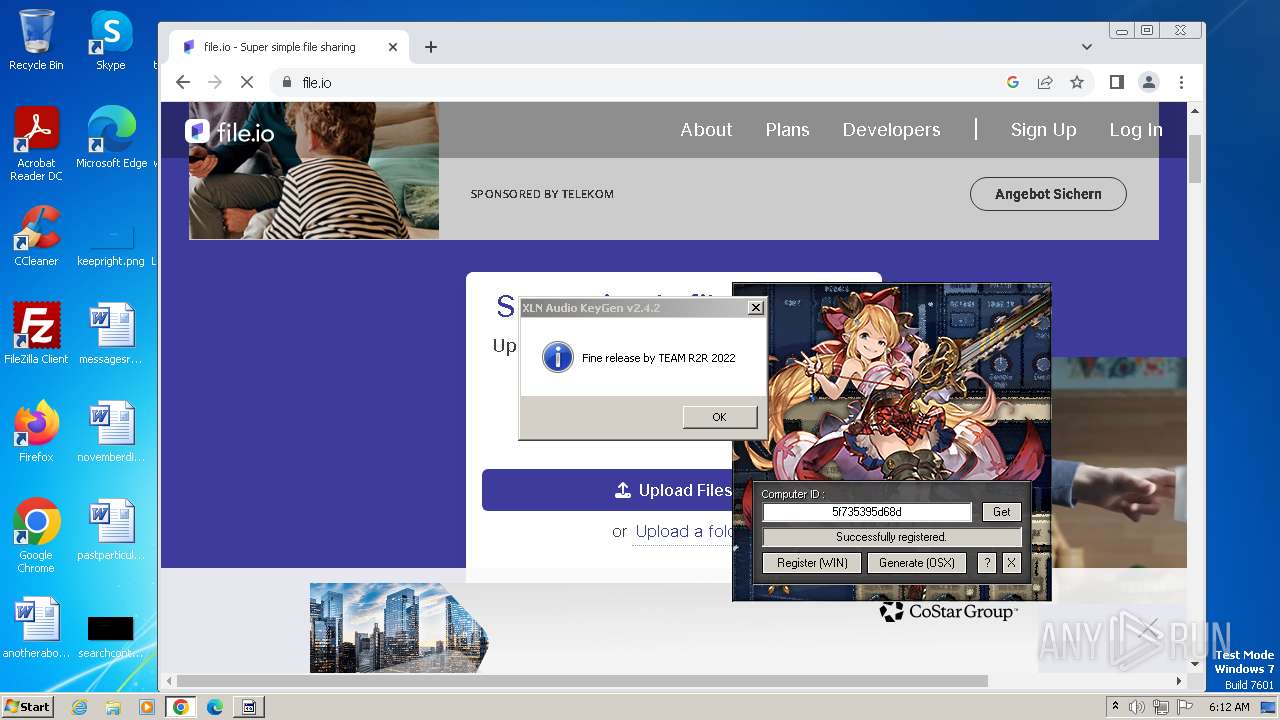Click the Google icon in address bar
The image size is (1280, 720).
point(1013,82)
